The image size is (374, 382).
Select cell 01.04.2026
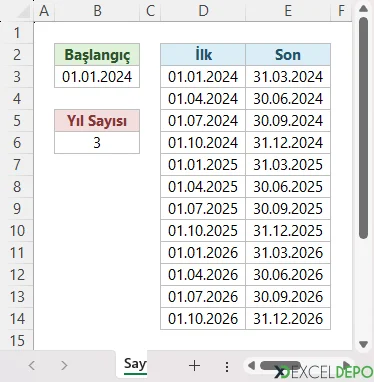(x=203, y=274)
